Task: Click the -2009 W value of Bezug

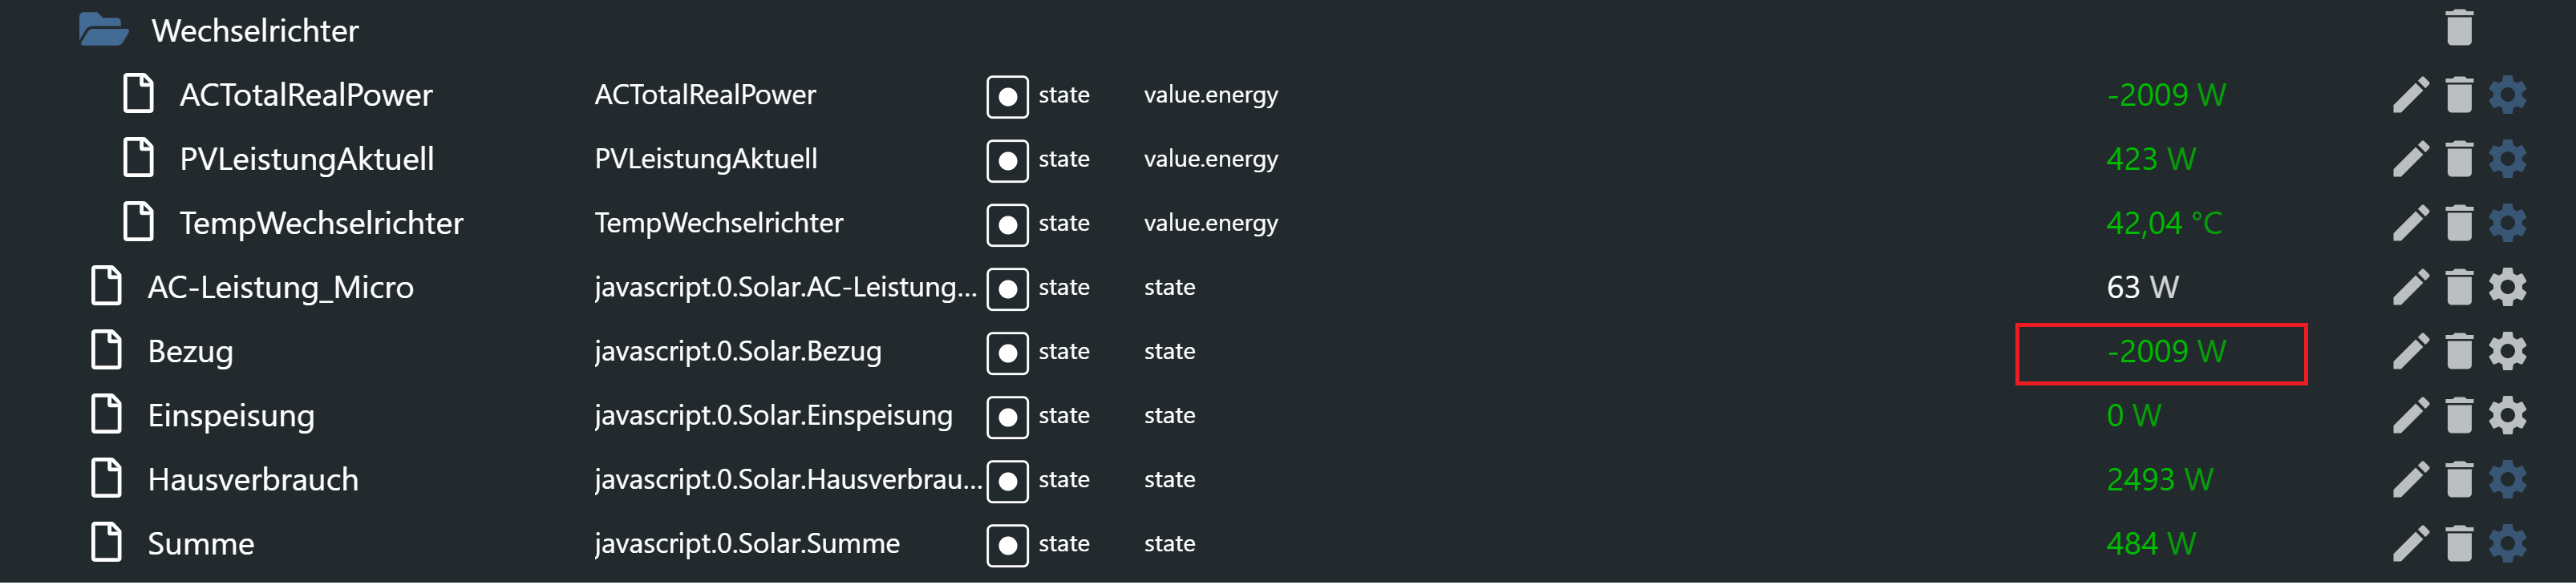Action: 2165,352
